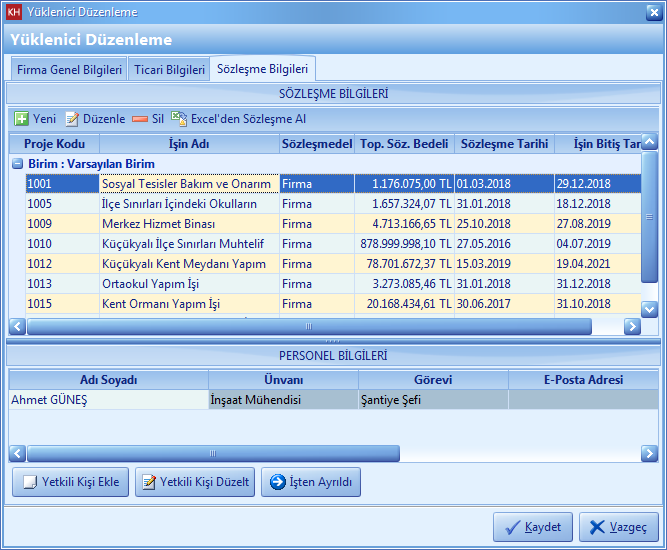667x550 pixels.
Task: Sort by Proje Kodu column header
Action: click(x=54, y=144)
